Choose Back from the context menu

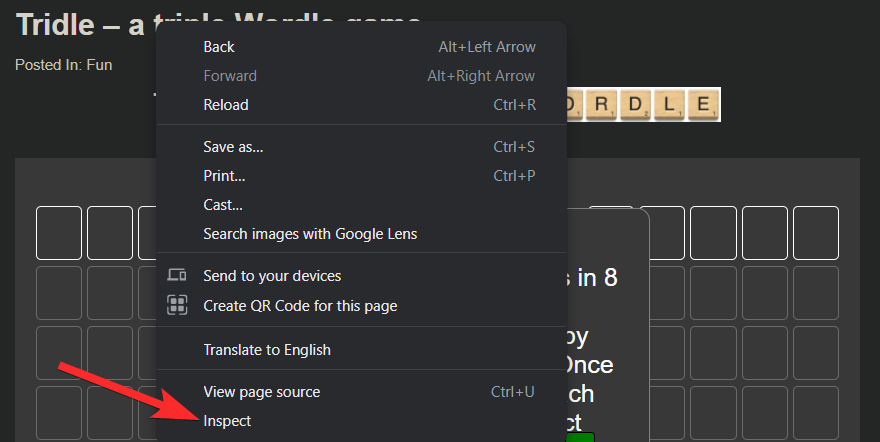click(x=219, y=47)
